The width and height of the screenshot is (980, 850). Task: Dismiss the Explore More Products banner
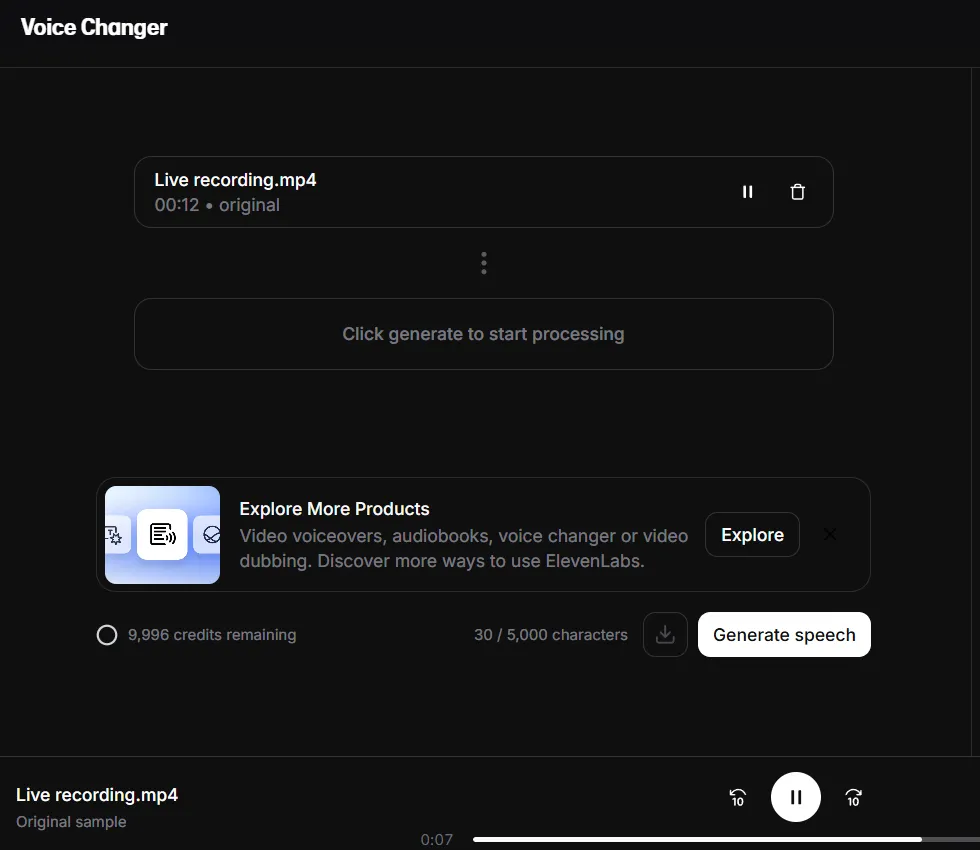[829, 534]
